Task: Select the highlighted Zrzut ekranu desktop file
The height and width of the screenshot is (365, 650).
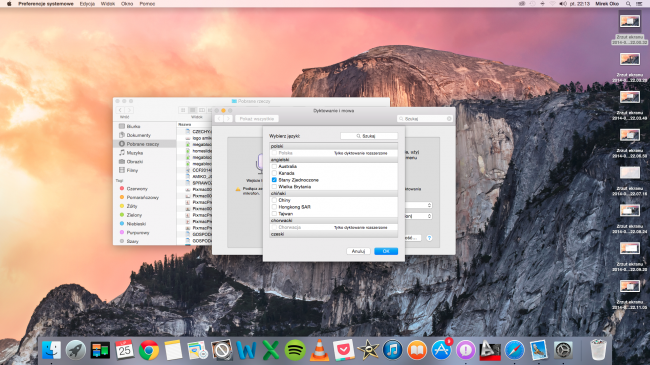Action: click(630, 29)
